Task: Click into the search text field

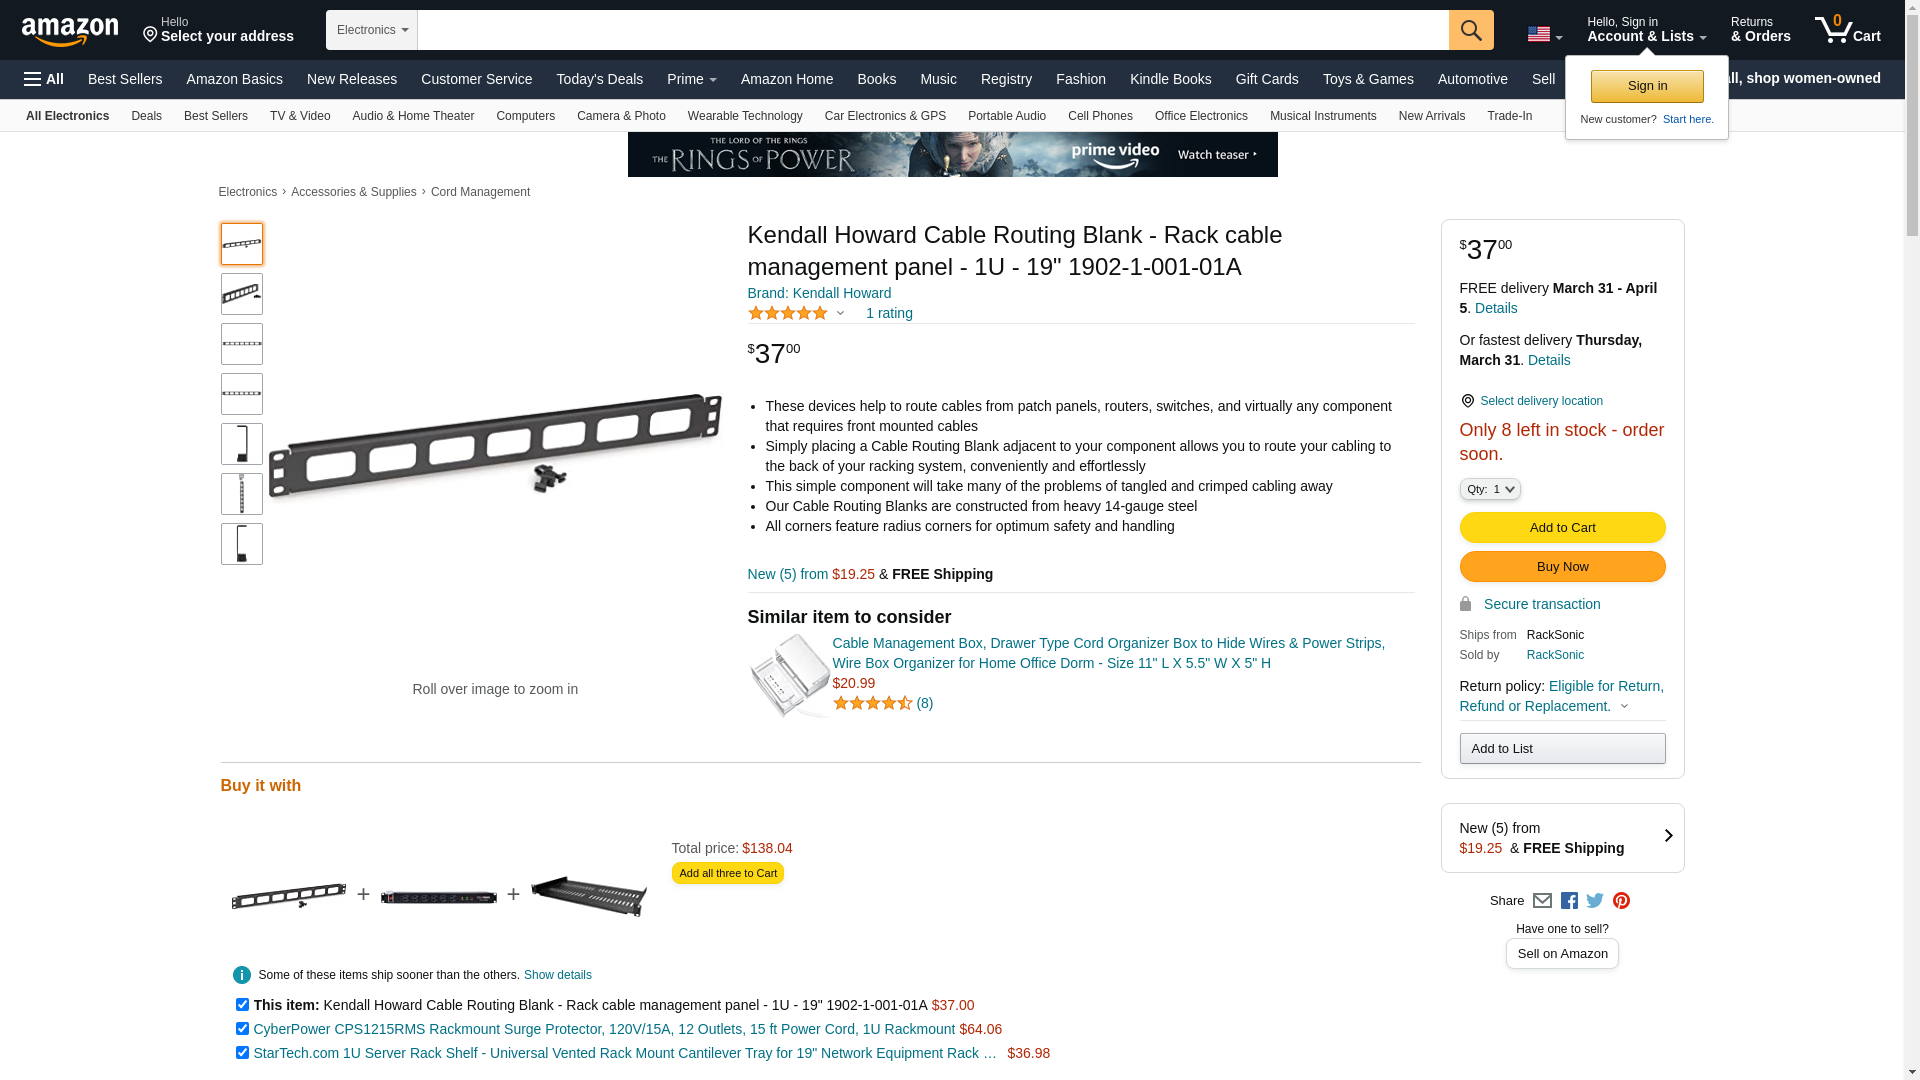Action: 933,30
